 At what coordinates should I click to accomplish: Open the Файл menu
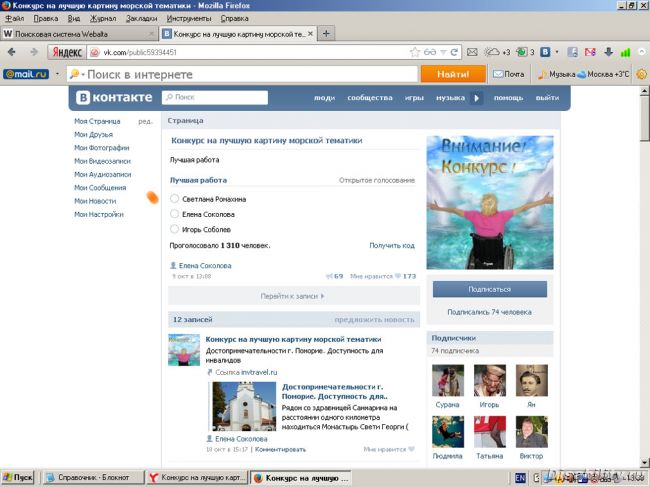[x=15, y=19]
